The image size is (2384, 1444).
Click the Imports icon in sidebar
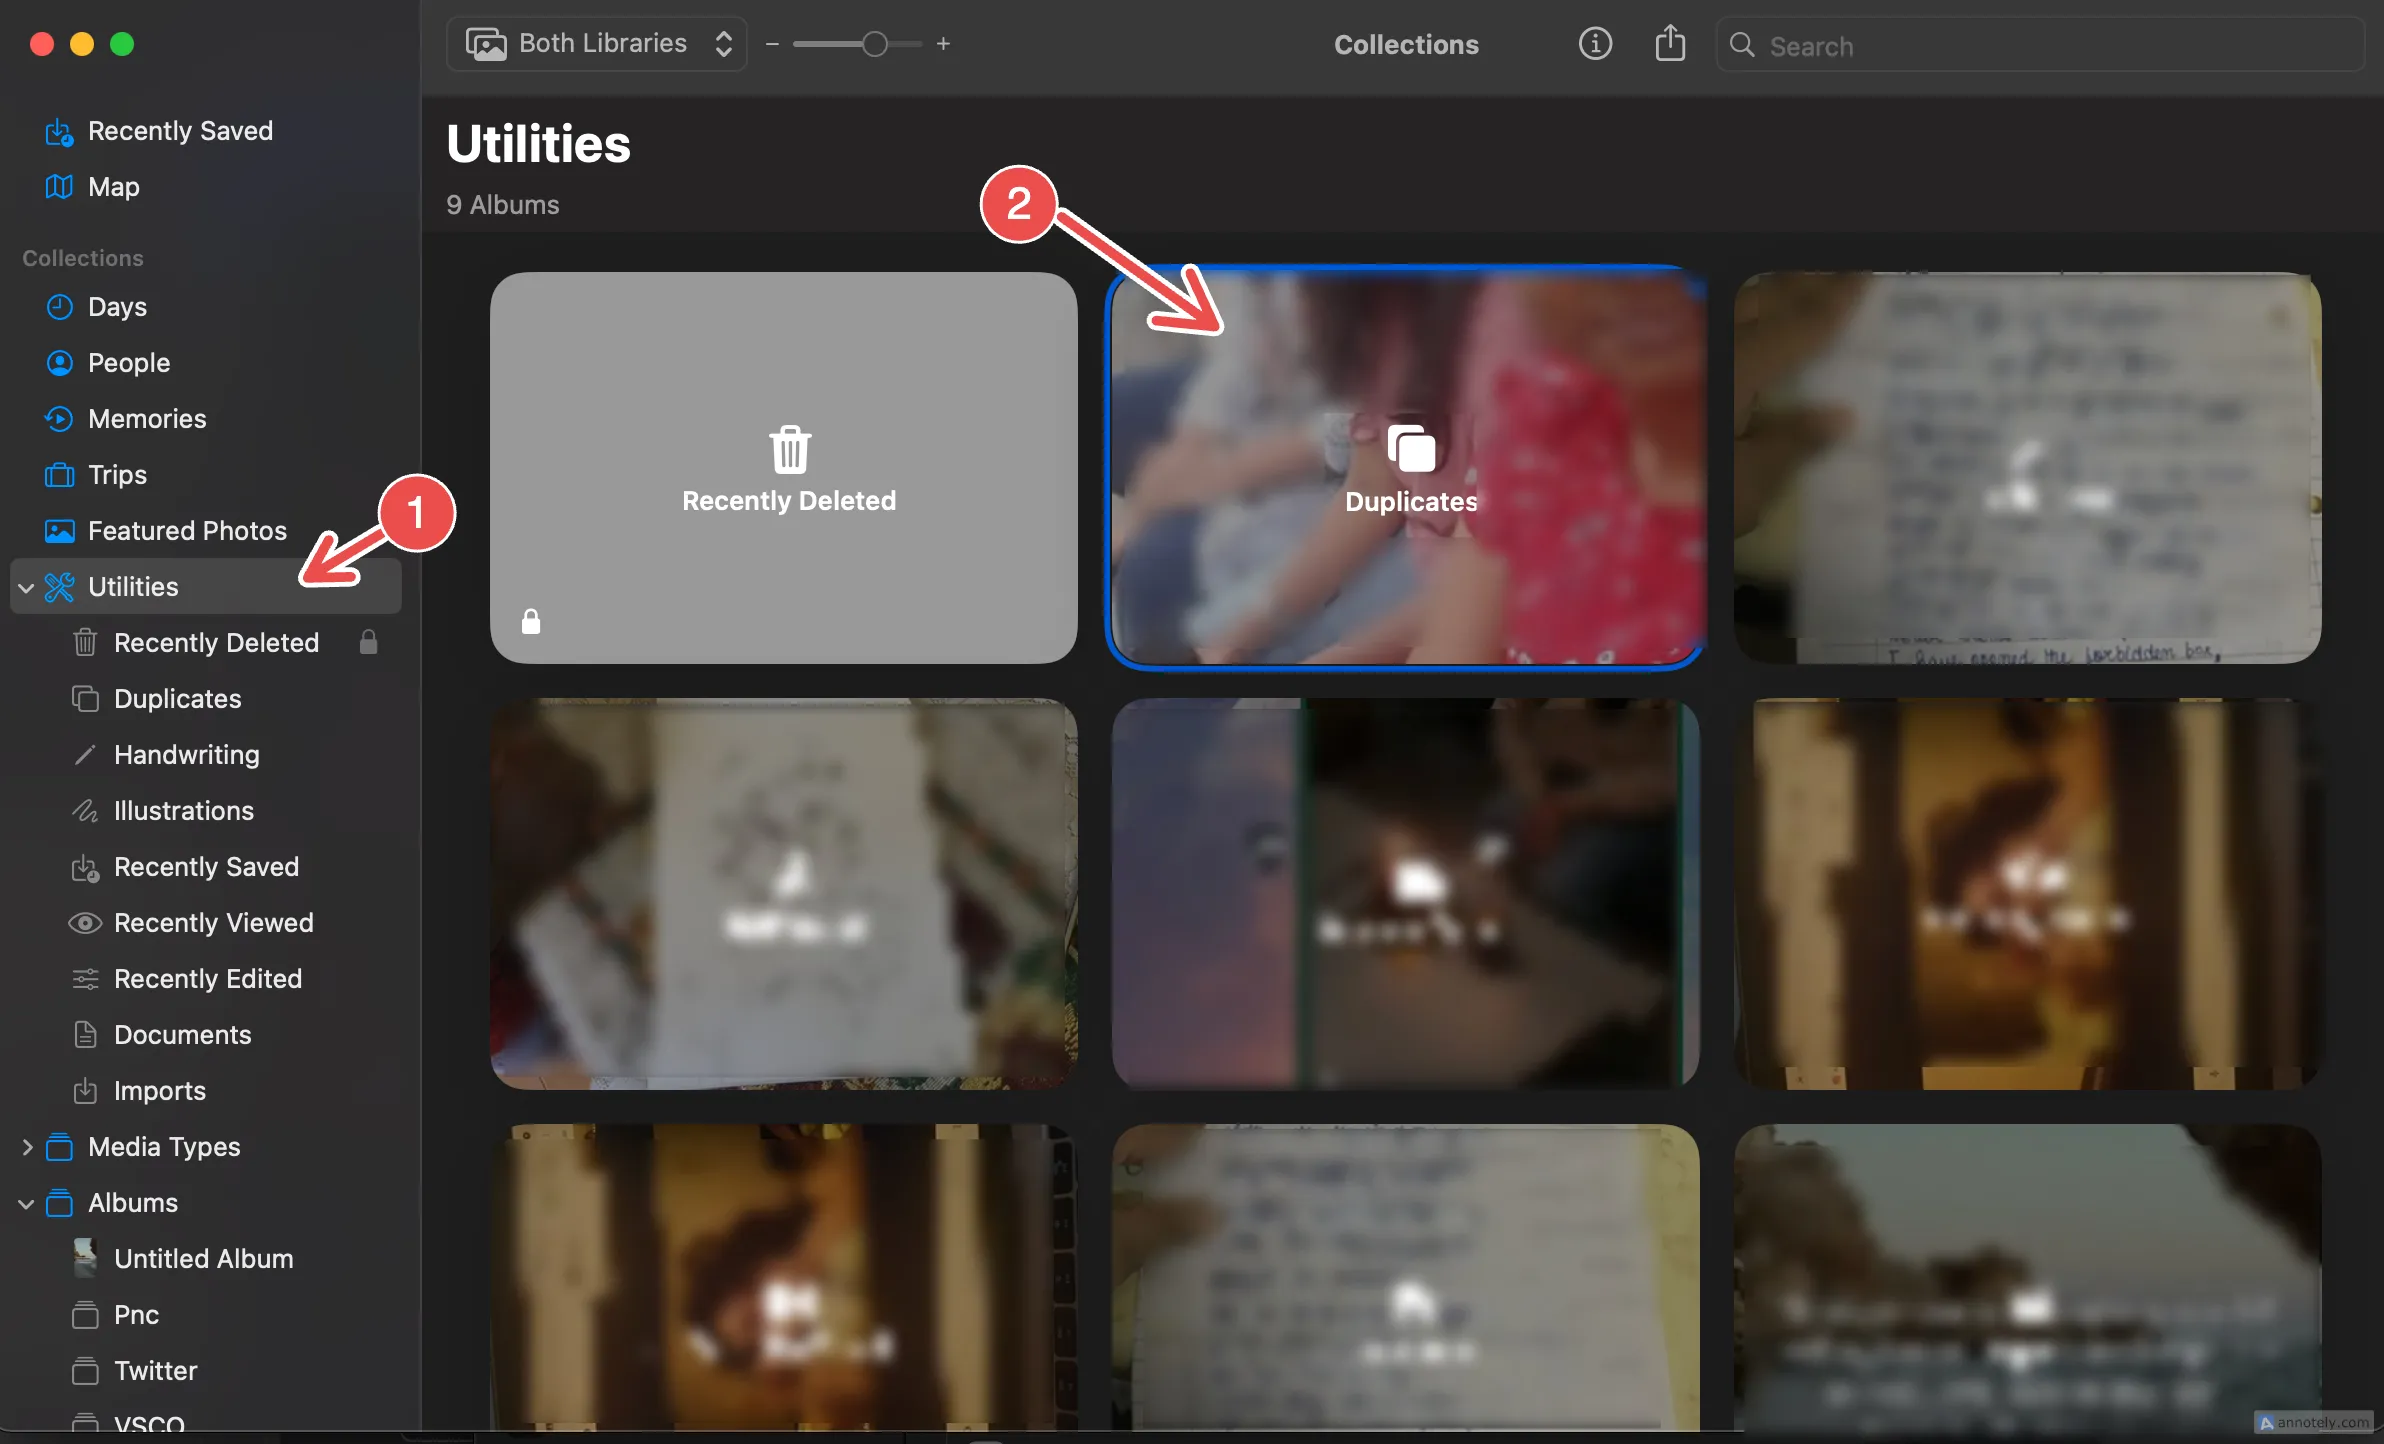pos(85,1091)
